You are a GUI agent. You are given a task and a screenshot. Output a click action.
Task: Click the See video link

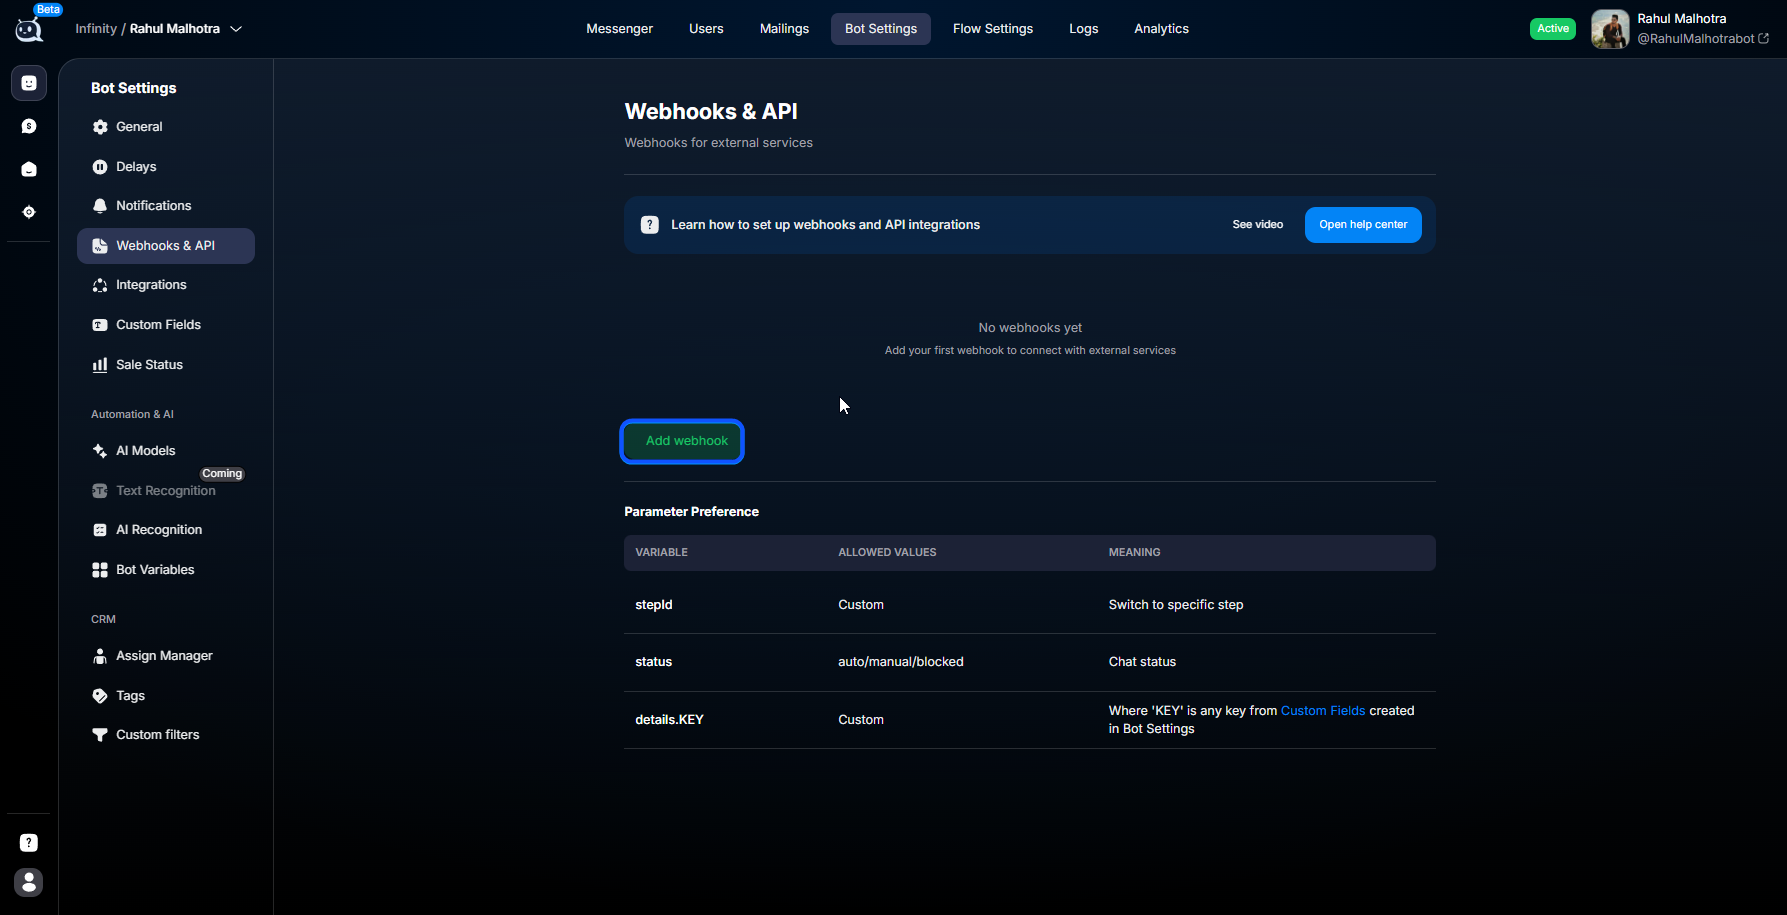click(1257, 225)
